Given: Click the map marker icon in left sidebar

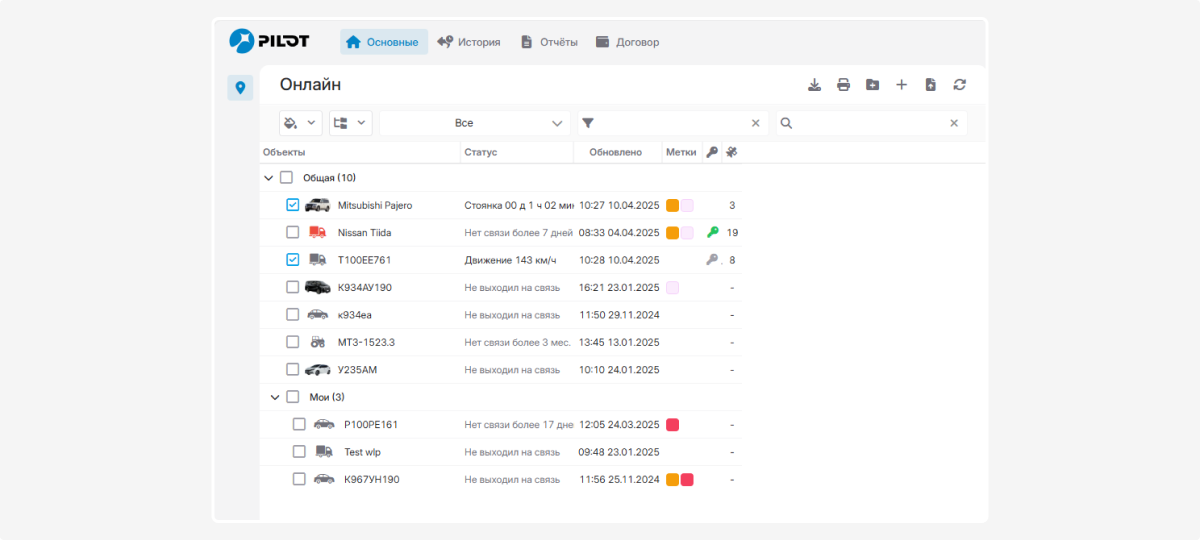Looking at the screenshot, I should 240,88.
